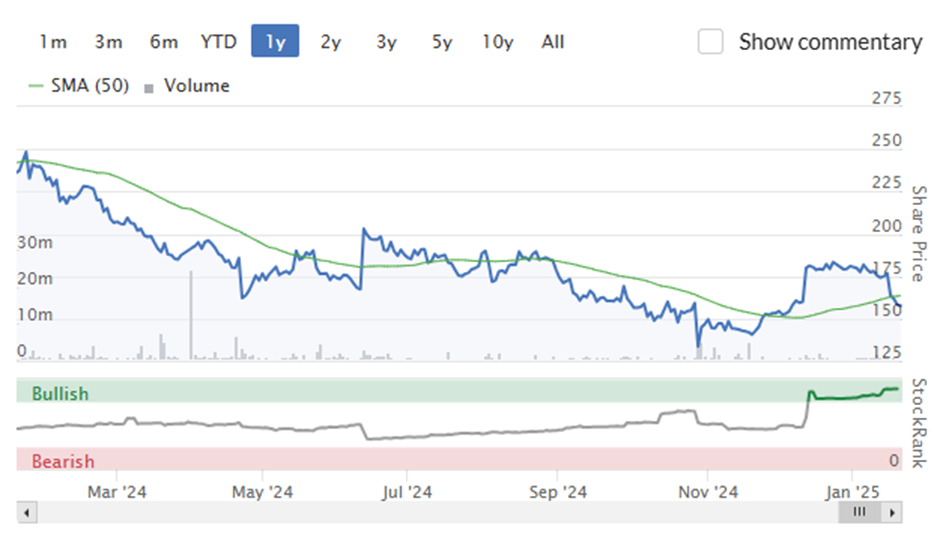Choose the YTD range button
The width and height of the screenshot is (940, 534).
(x=219, y=41)
